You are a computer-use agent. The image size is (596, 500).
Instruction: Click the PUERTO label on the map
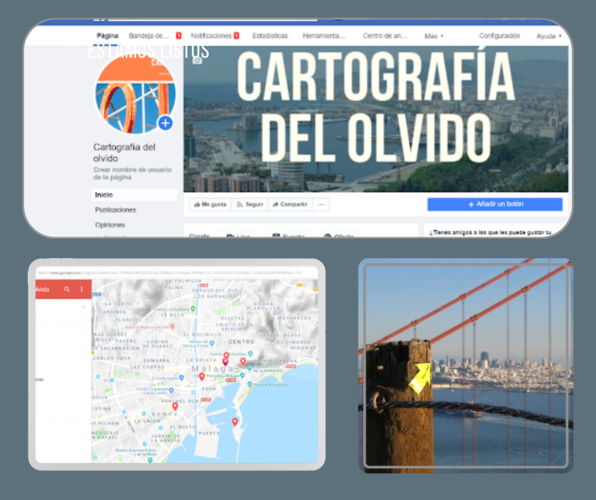[x=209, y=433]
